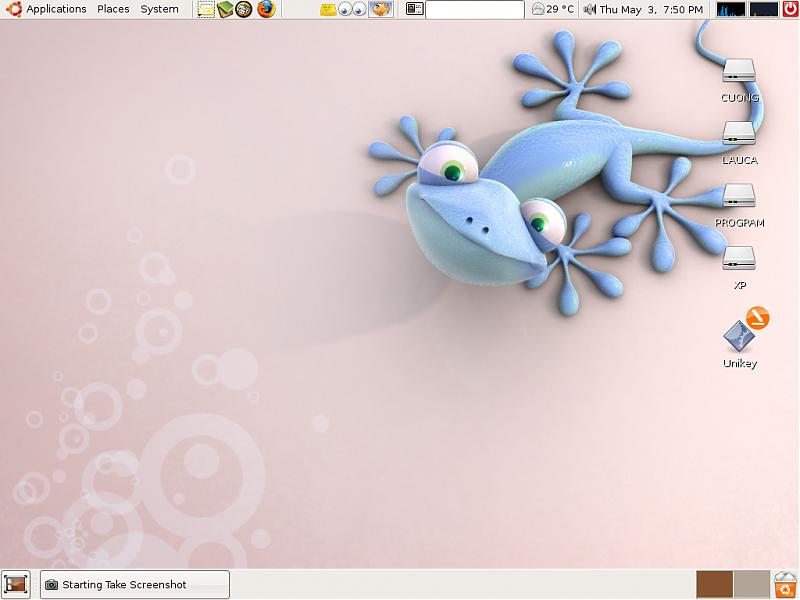Expand the calendar from the clock
The height and width of the screenshot is (600, 800).
(x=650, y=9)
